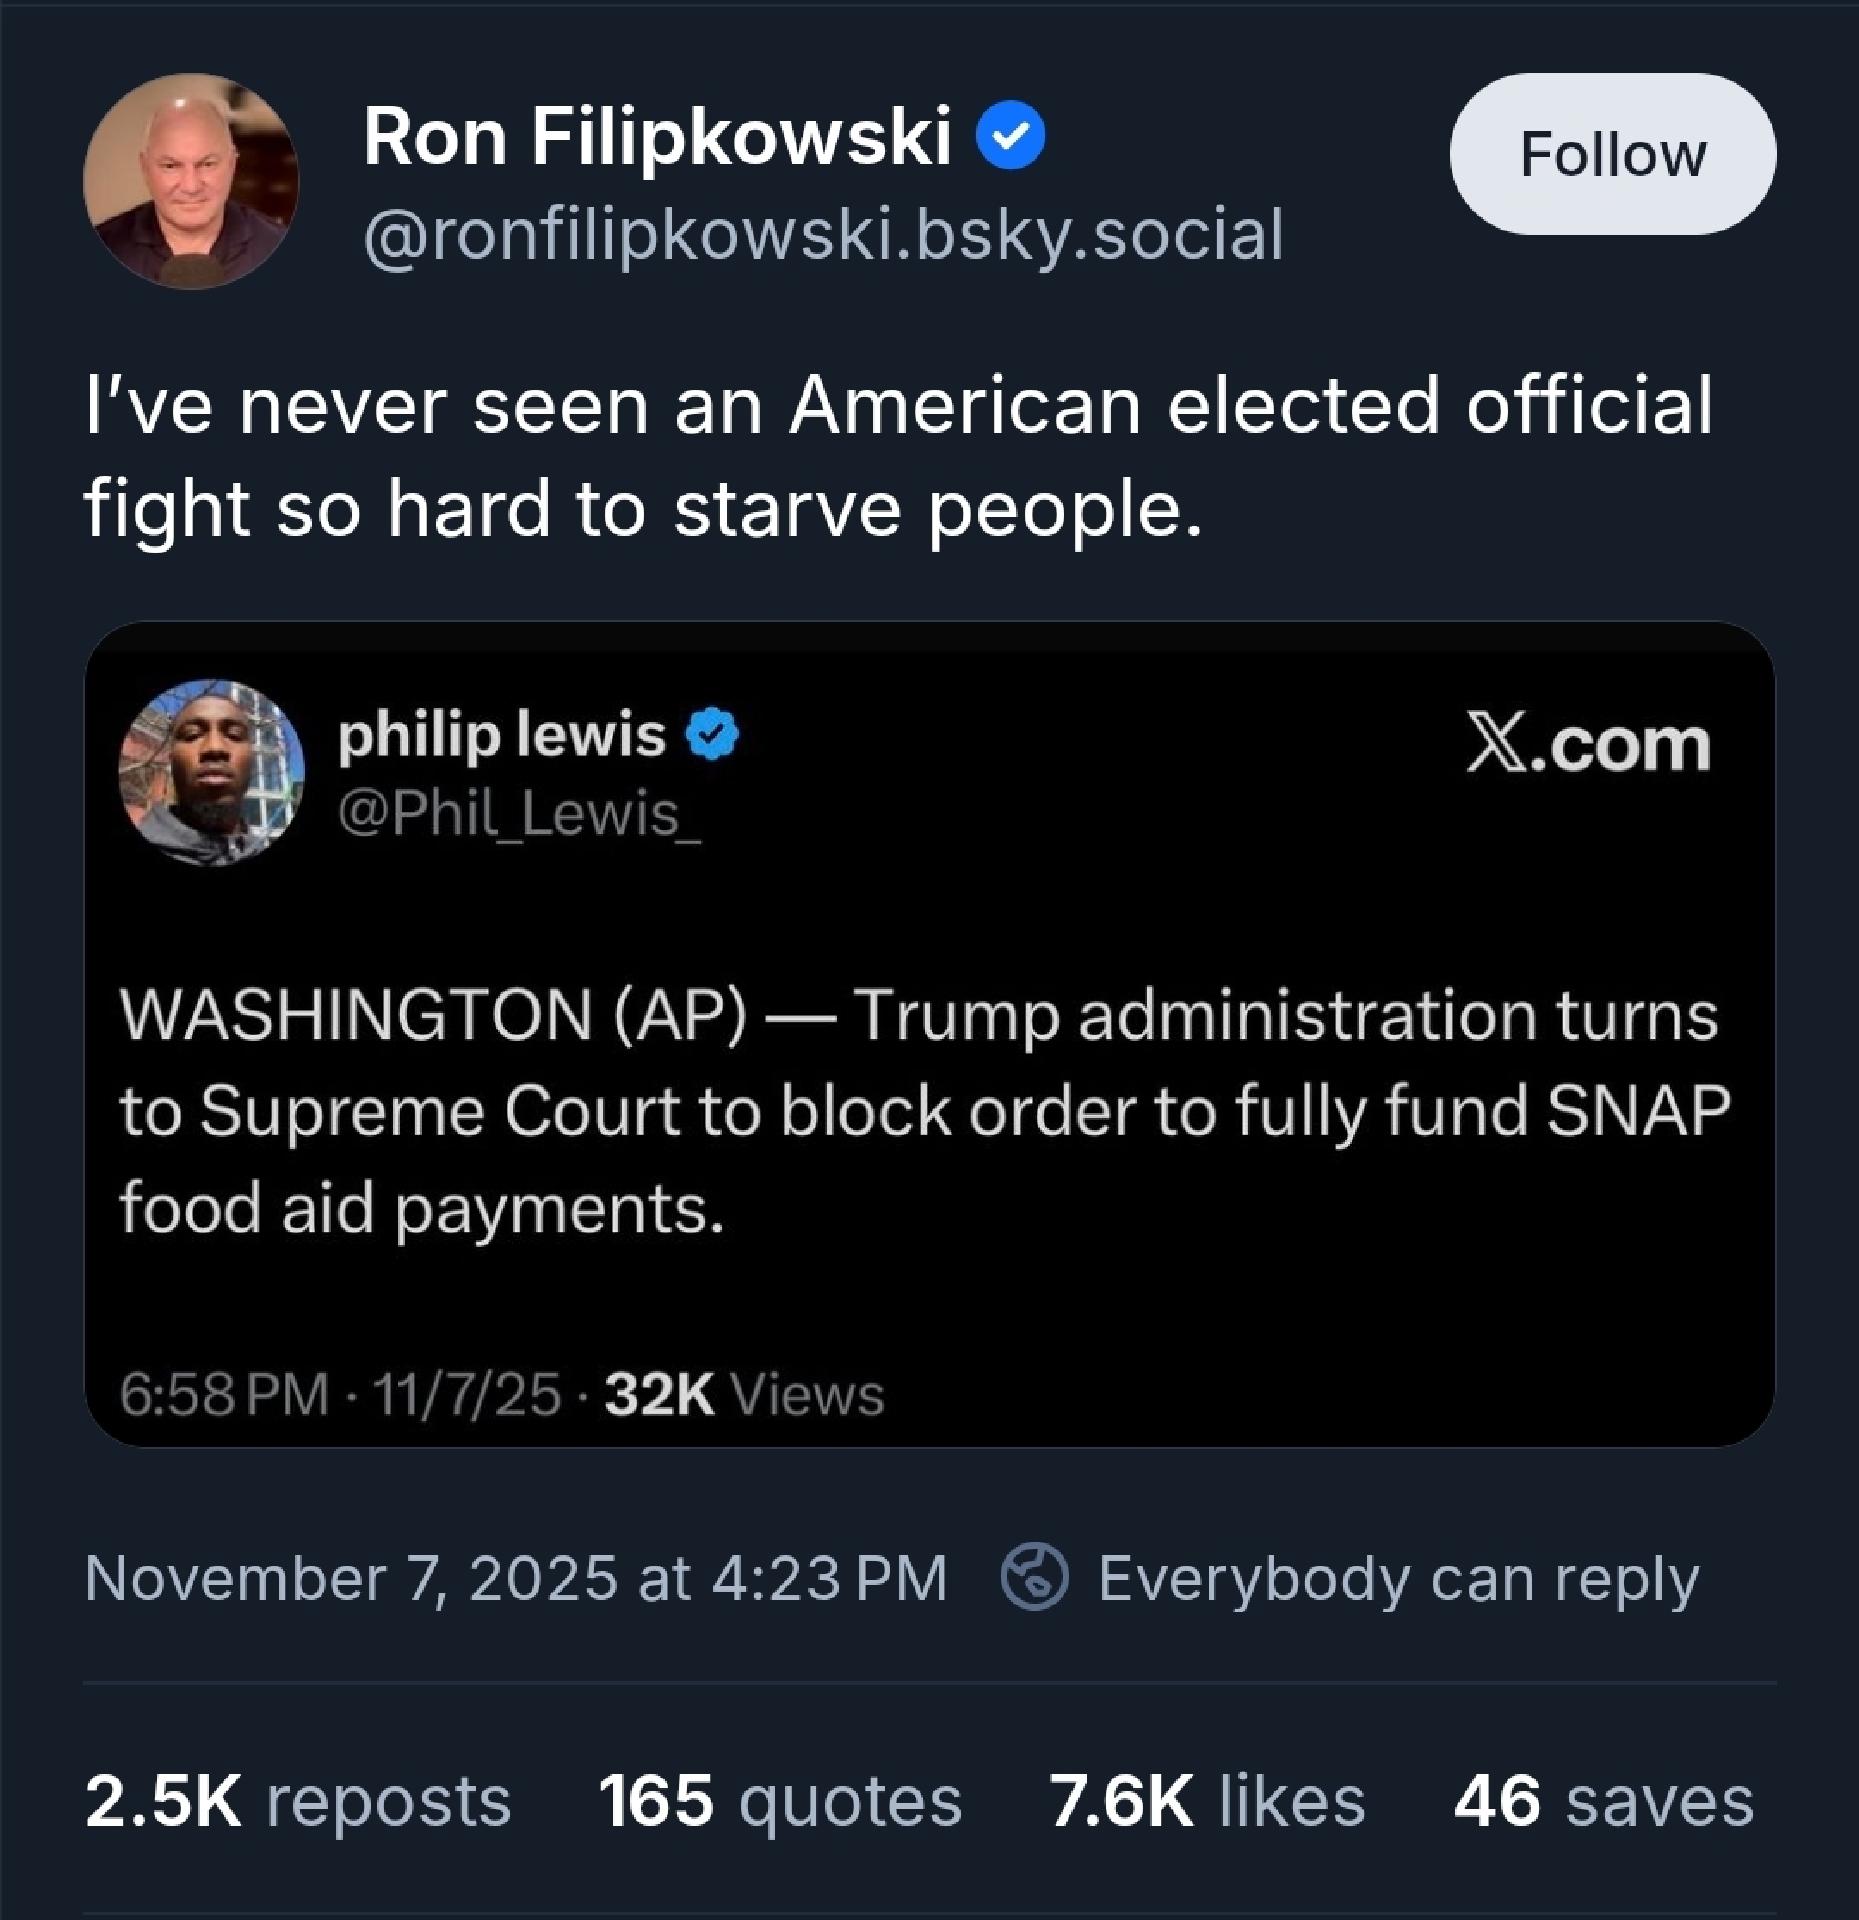Click the 32K Views count
The height and width of the screenshot is (1920, 1859).
(x=745, y=1394)
